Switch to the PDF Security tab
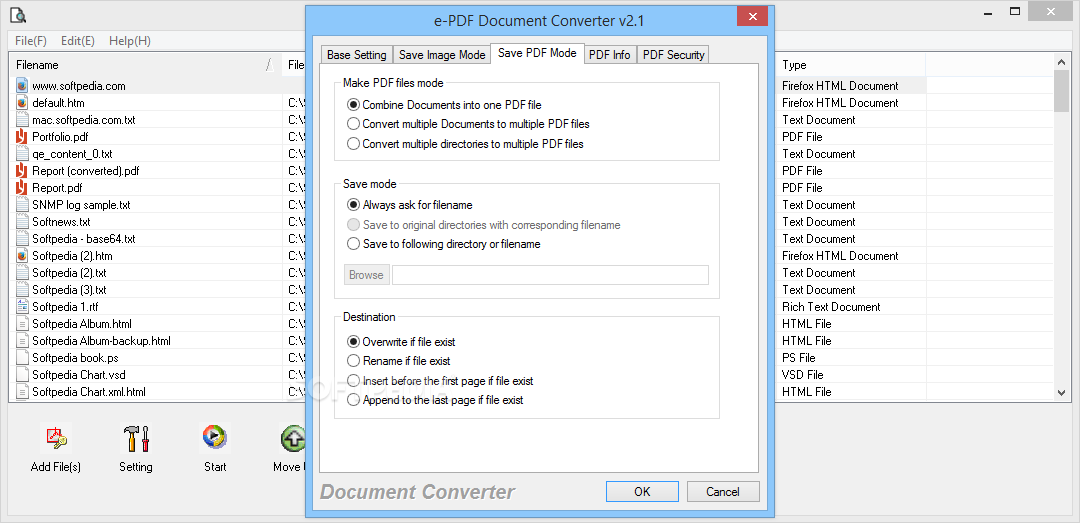1080x523 pixels. click(674, 55)
